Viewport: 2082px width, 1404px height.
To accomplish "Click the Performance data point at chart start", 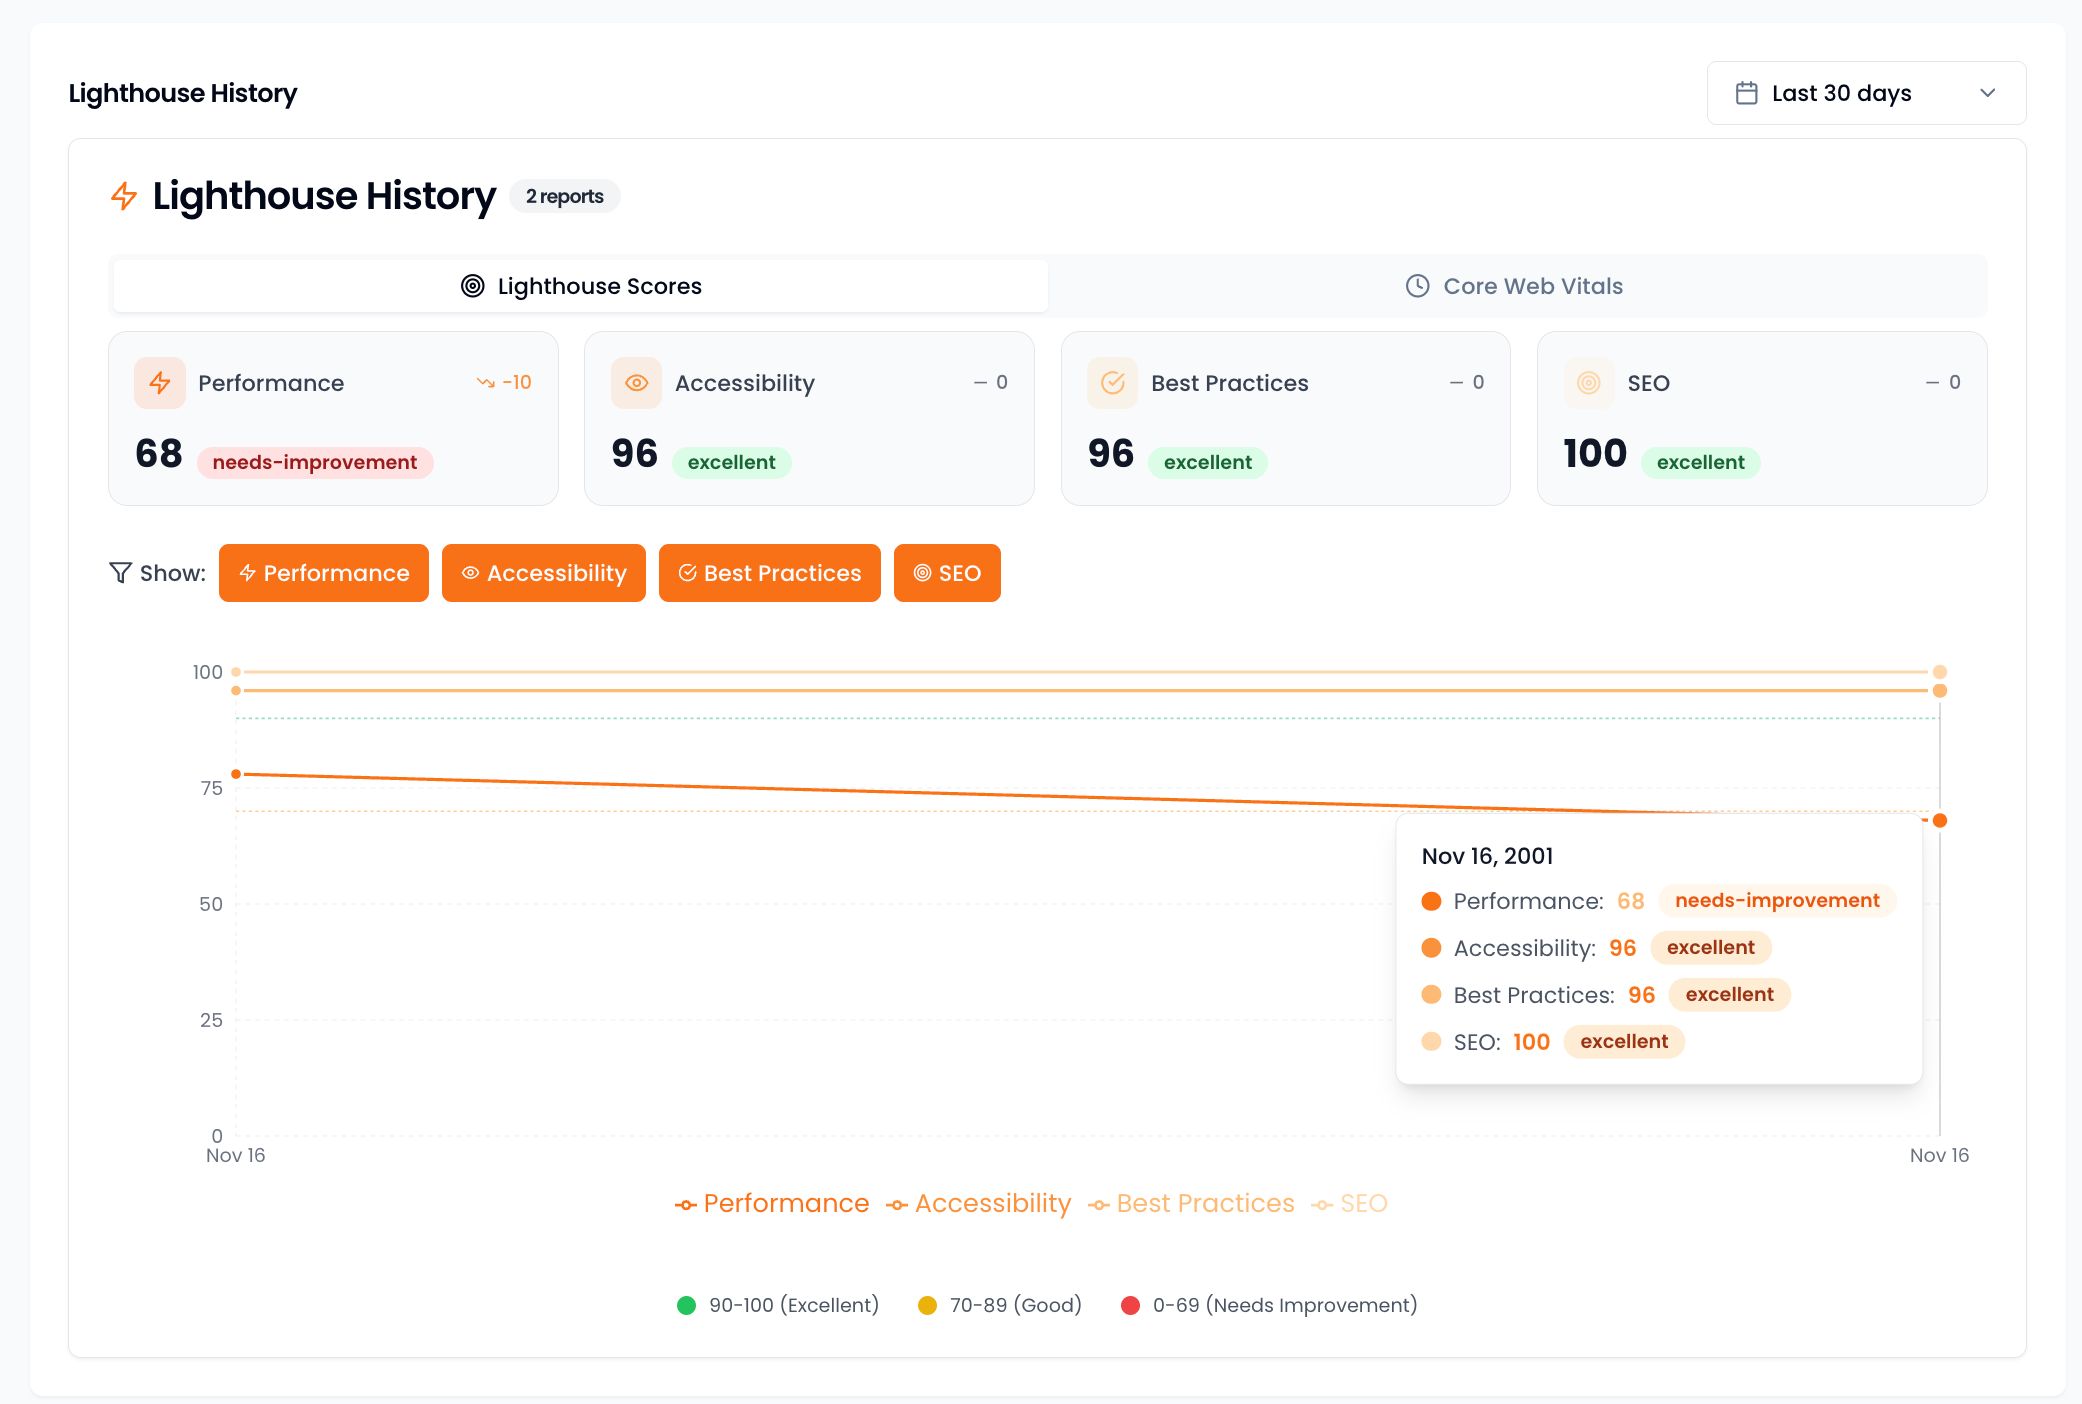I will coord(236,774).
